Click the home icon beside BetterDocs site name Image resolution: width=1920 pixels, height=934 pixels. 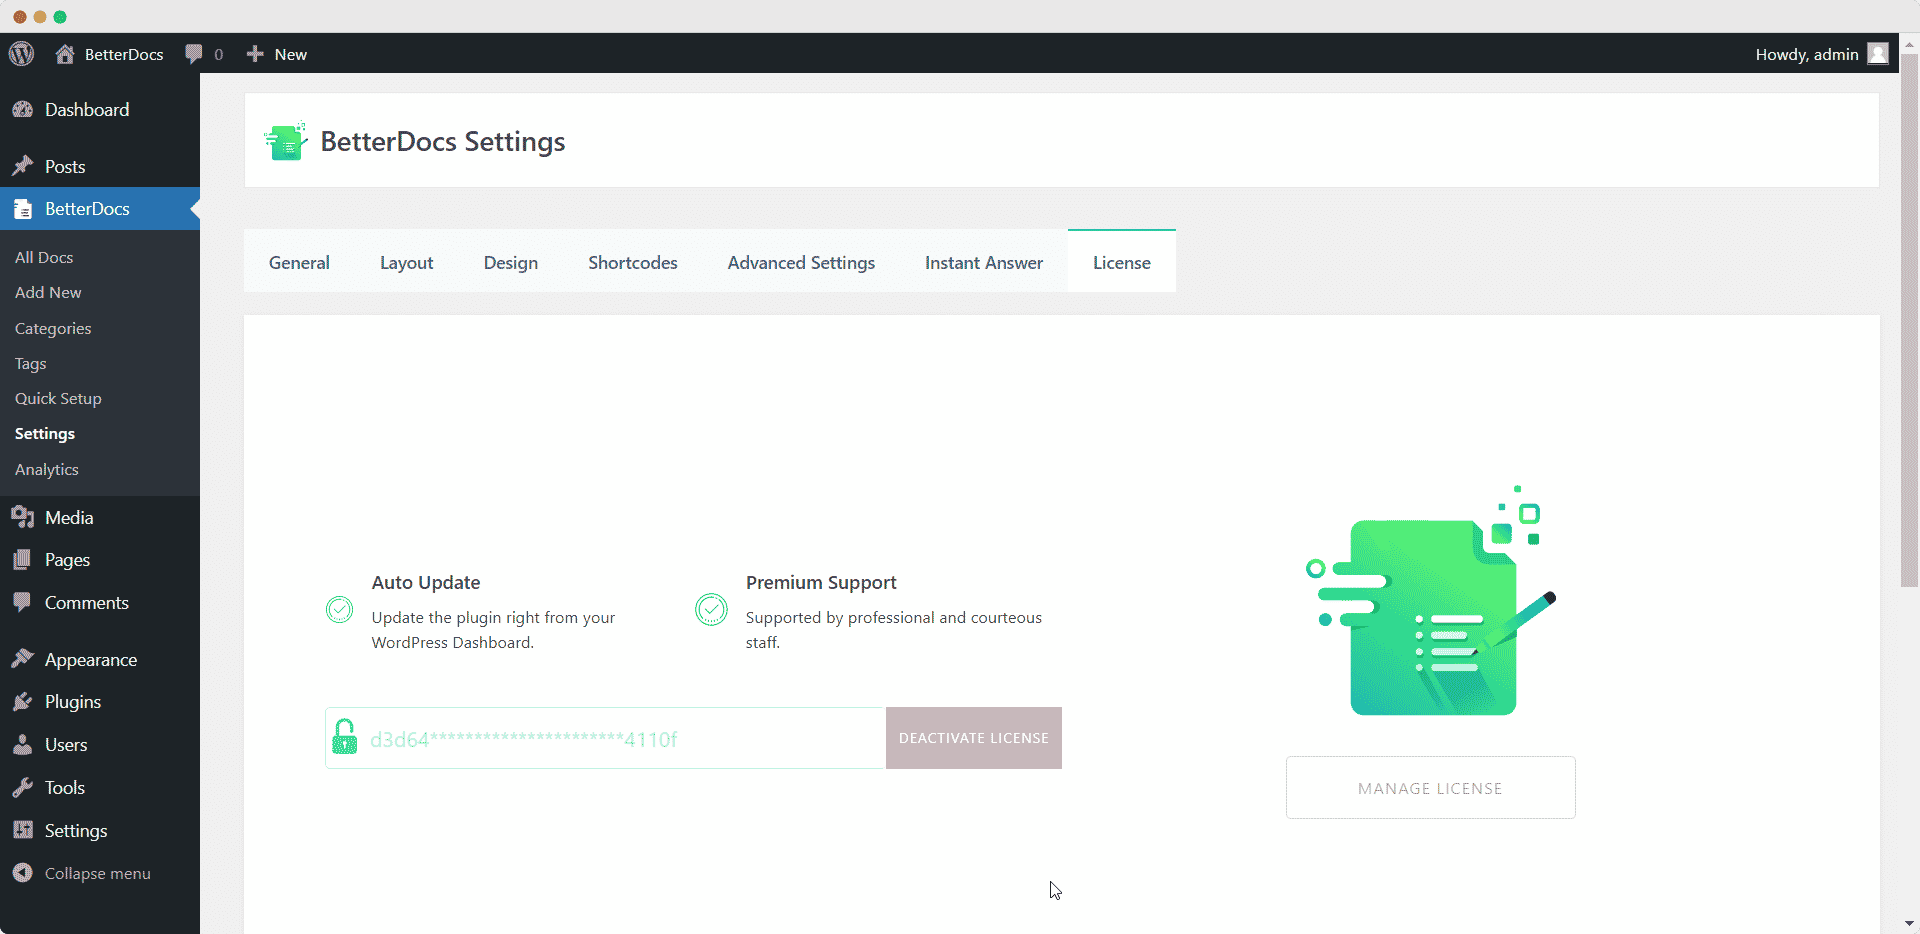(65, 54)
